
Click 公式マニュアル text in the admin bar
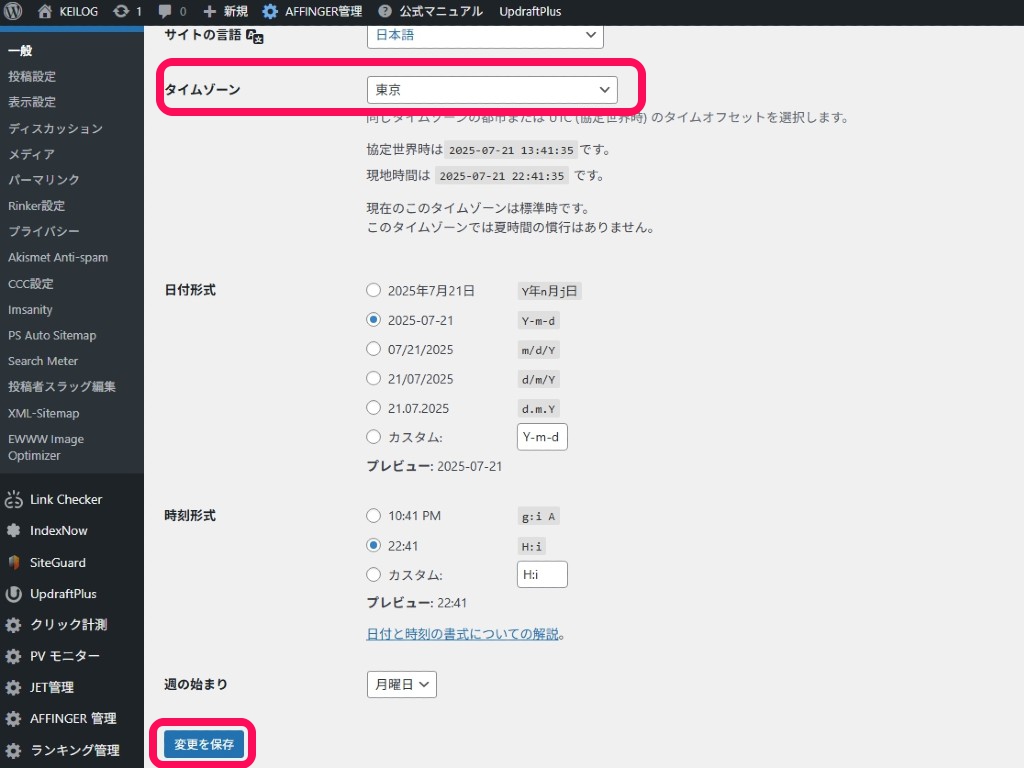[x=441, y=11]
